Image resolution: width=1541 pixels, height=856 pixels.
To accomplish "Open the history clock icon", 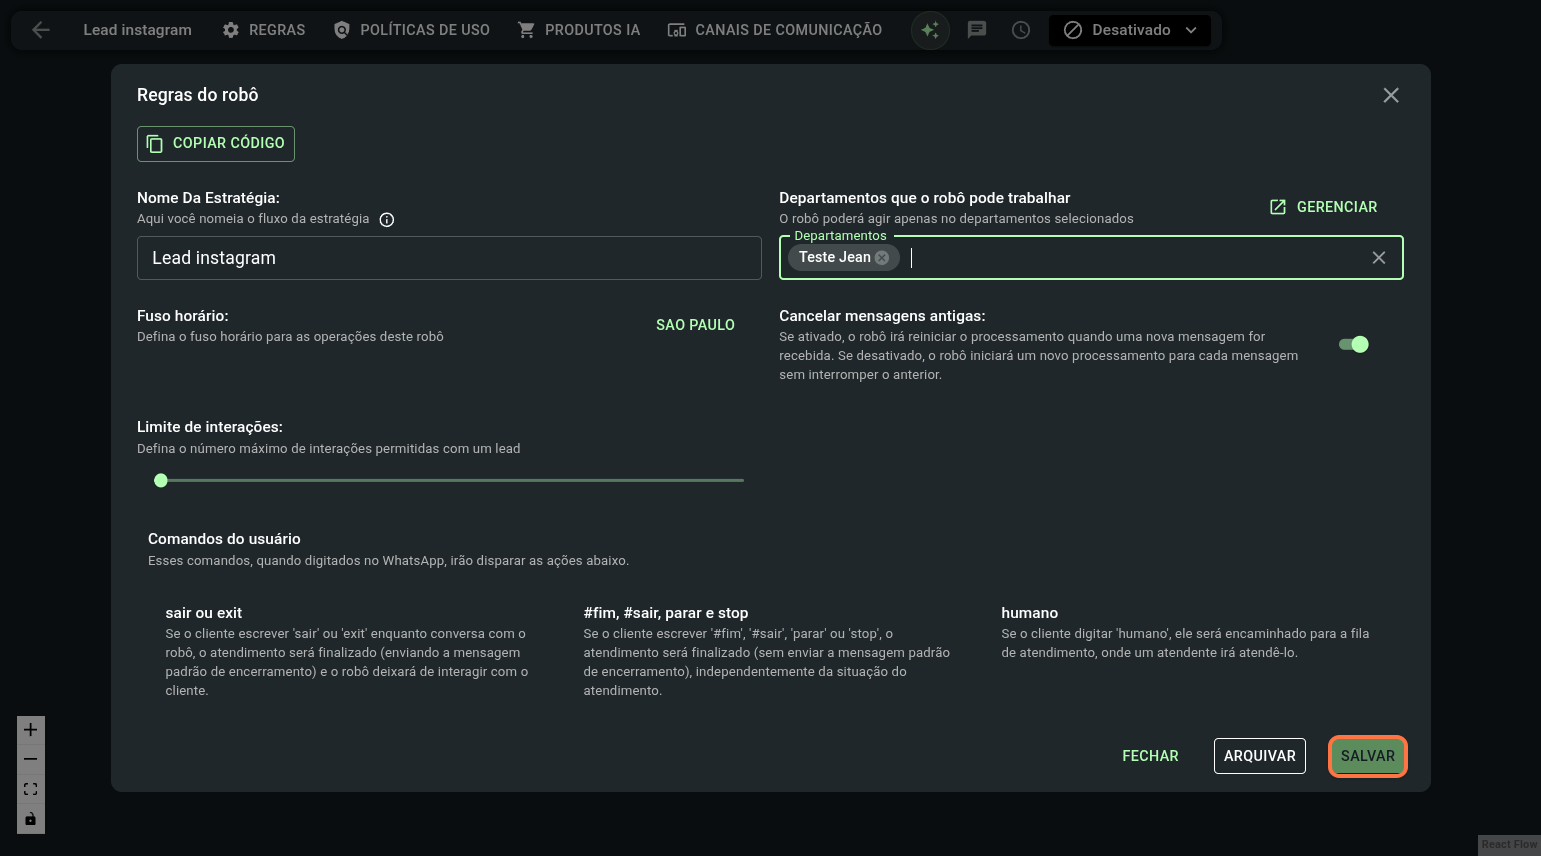I will [x=1020, y=30].
